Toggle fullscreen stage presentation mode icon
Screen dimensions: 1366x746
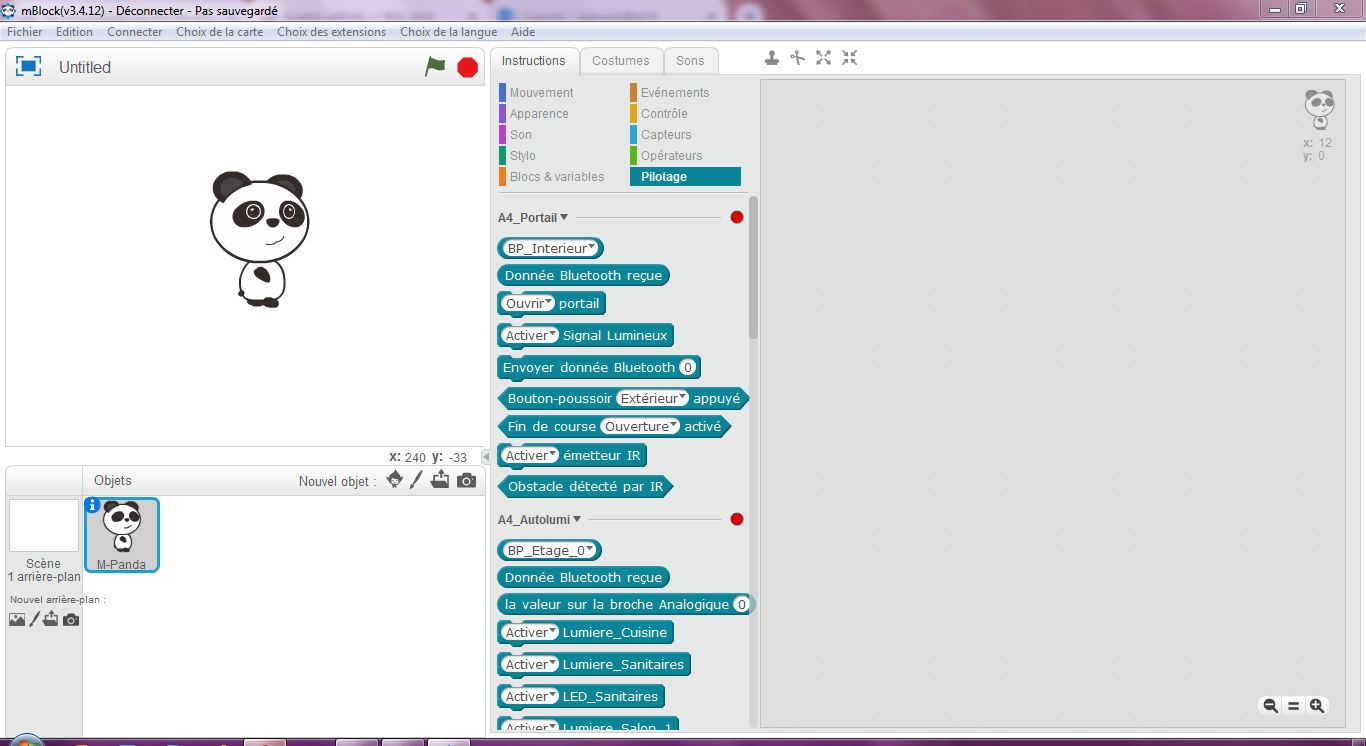[x=29, y=67]
